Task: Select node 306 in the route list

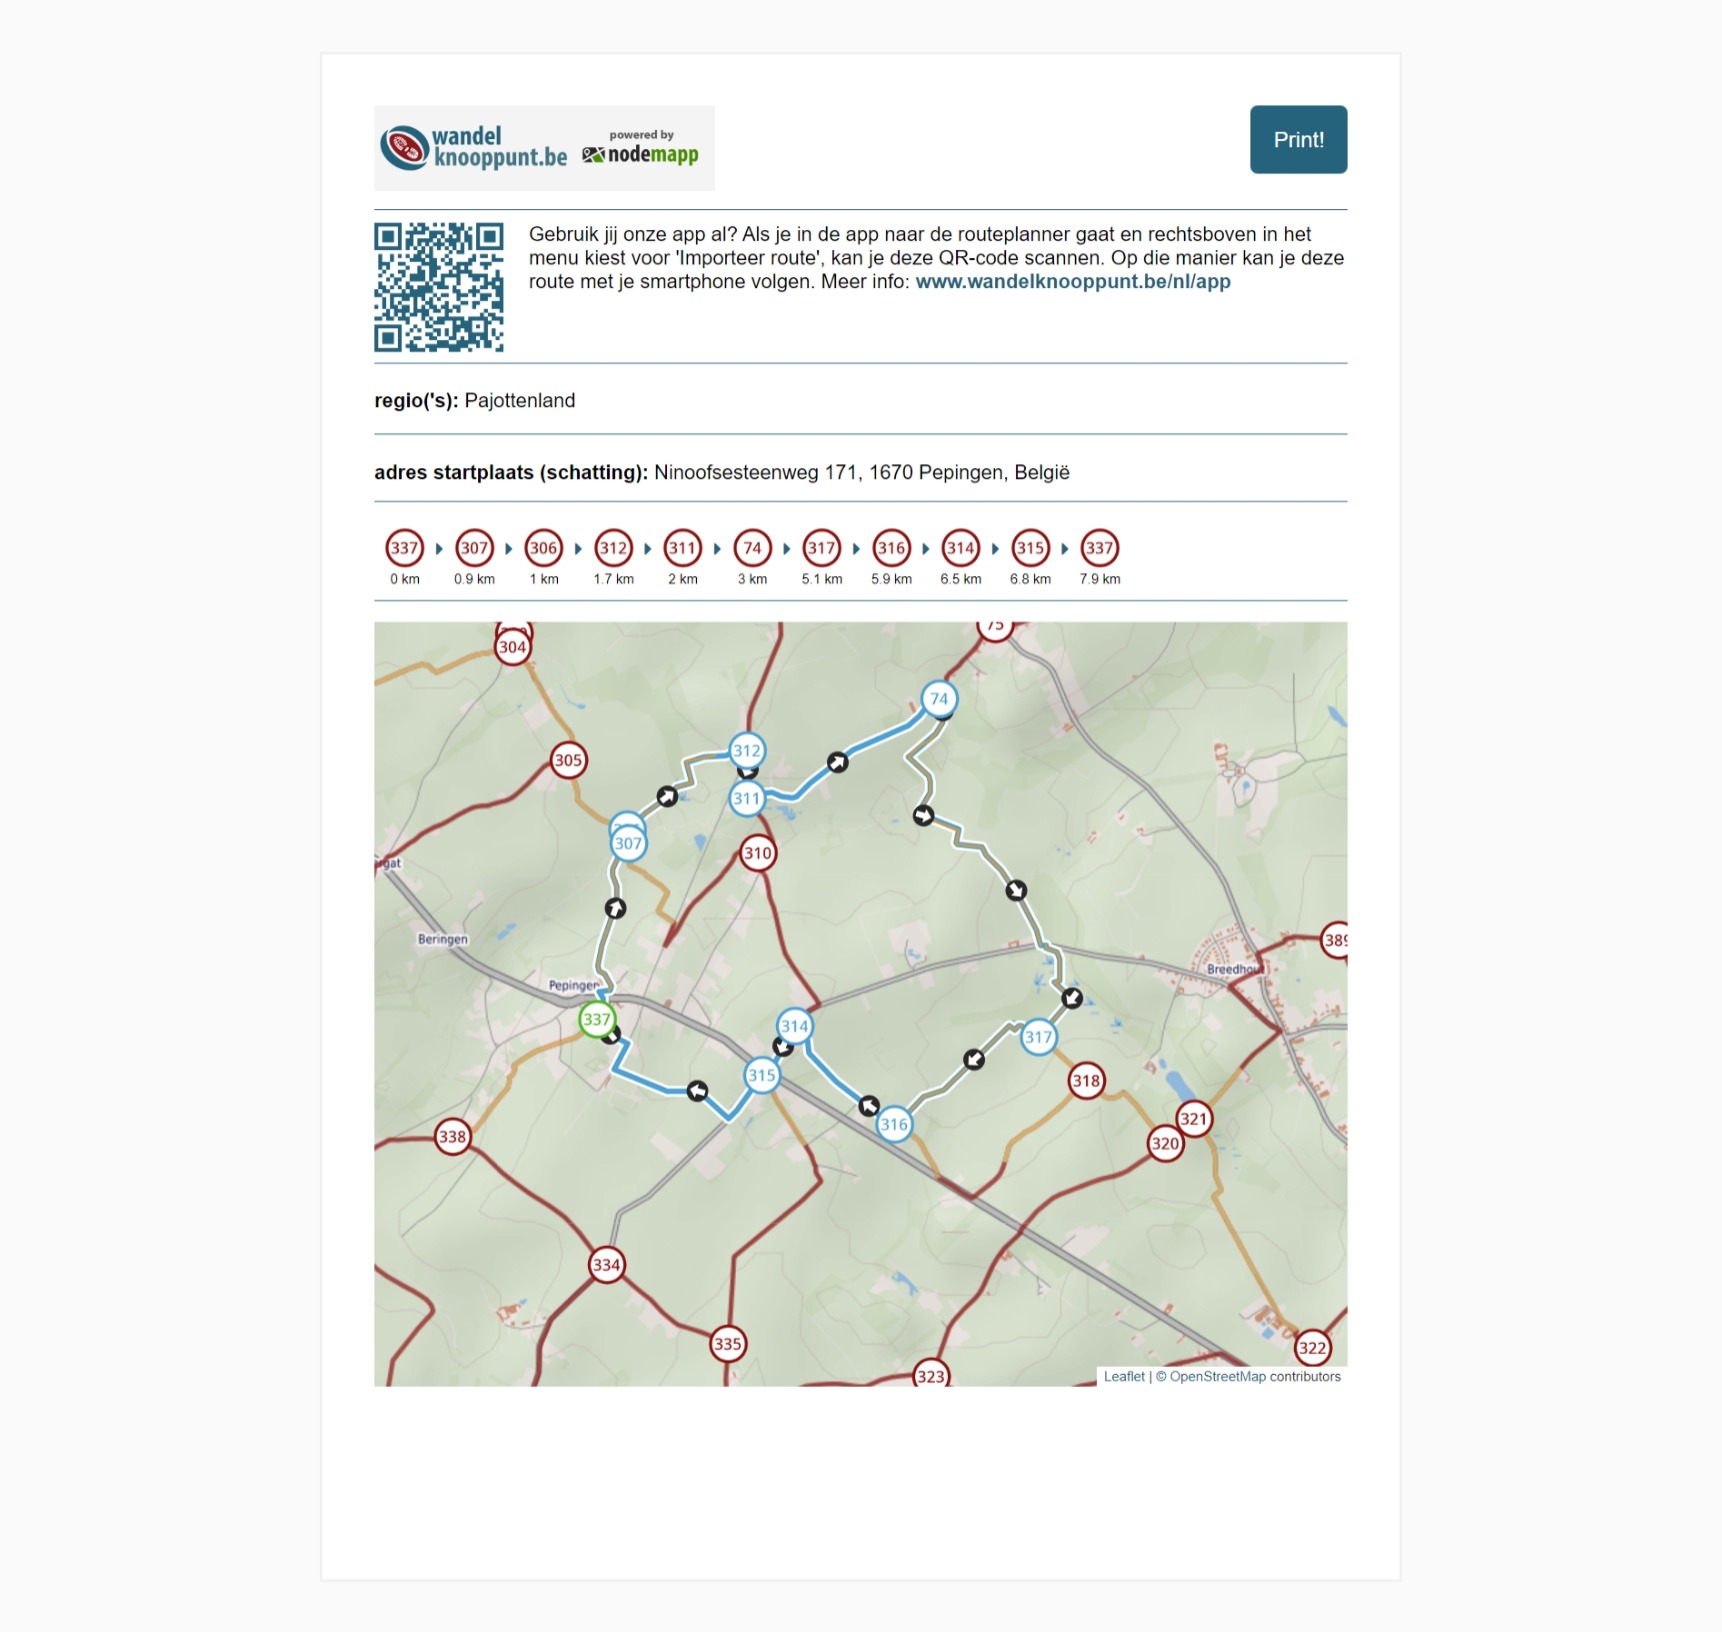Action: (543, 548)
